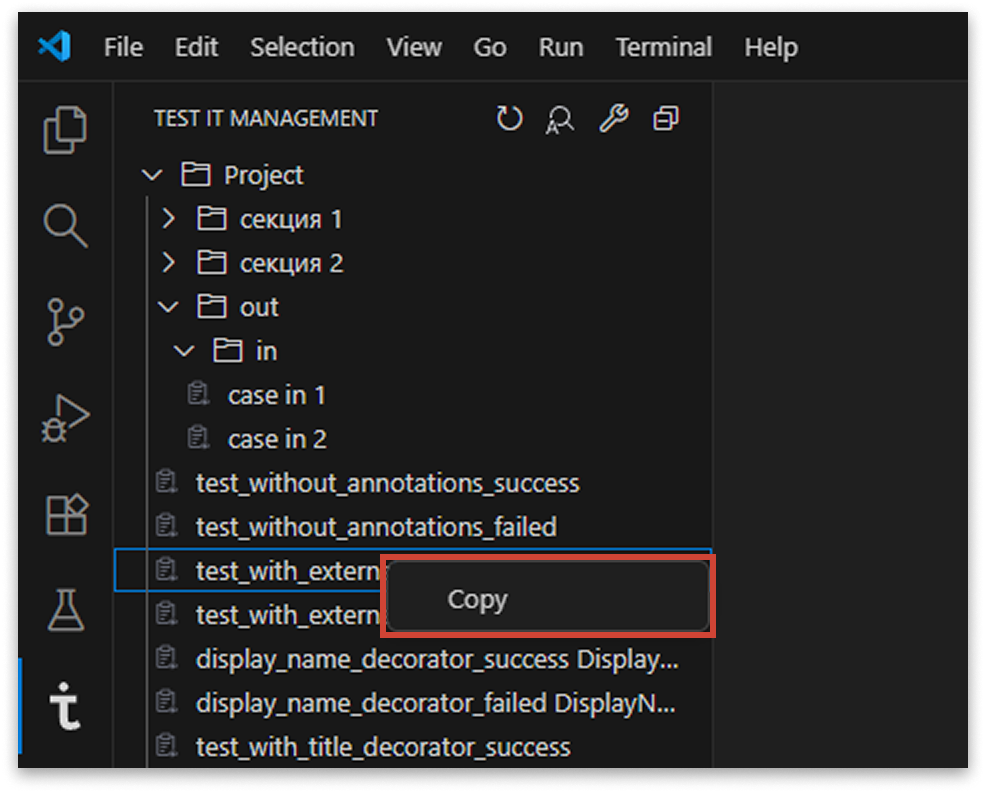Open the Explorer view in activity bar
Screen dimensions: 986x794
[66, 131]
